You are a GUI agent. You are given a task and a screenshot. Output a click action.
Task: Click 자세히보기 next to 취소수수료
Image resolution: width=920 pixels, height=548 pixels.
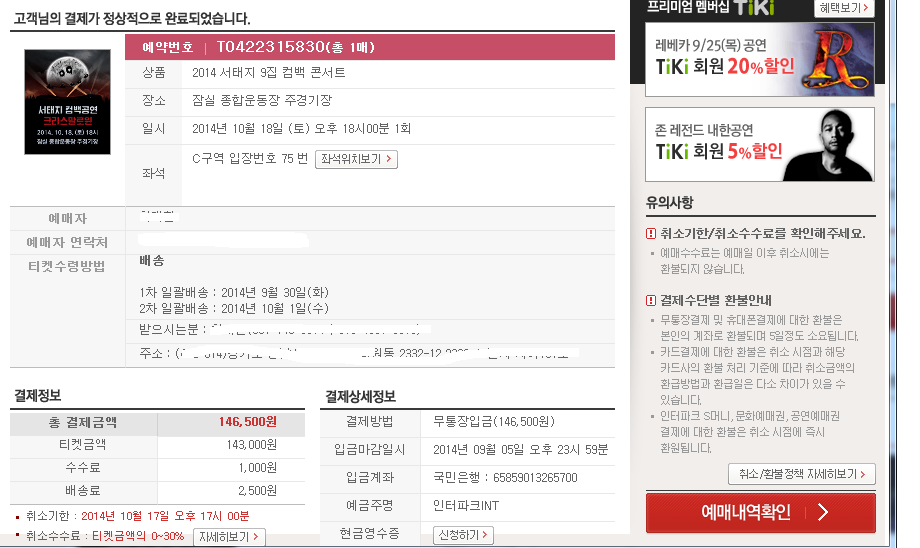pos(229,537)
